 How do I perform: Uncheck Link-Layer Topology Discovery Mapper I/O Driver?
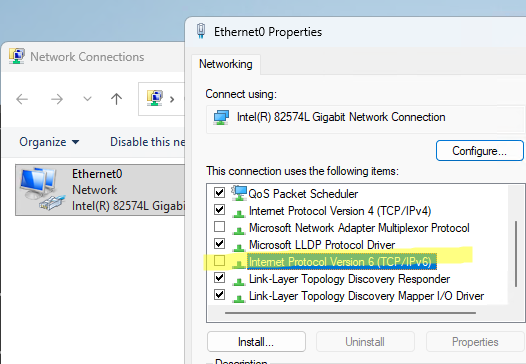pos(219,295)
